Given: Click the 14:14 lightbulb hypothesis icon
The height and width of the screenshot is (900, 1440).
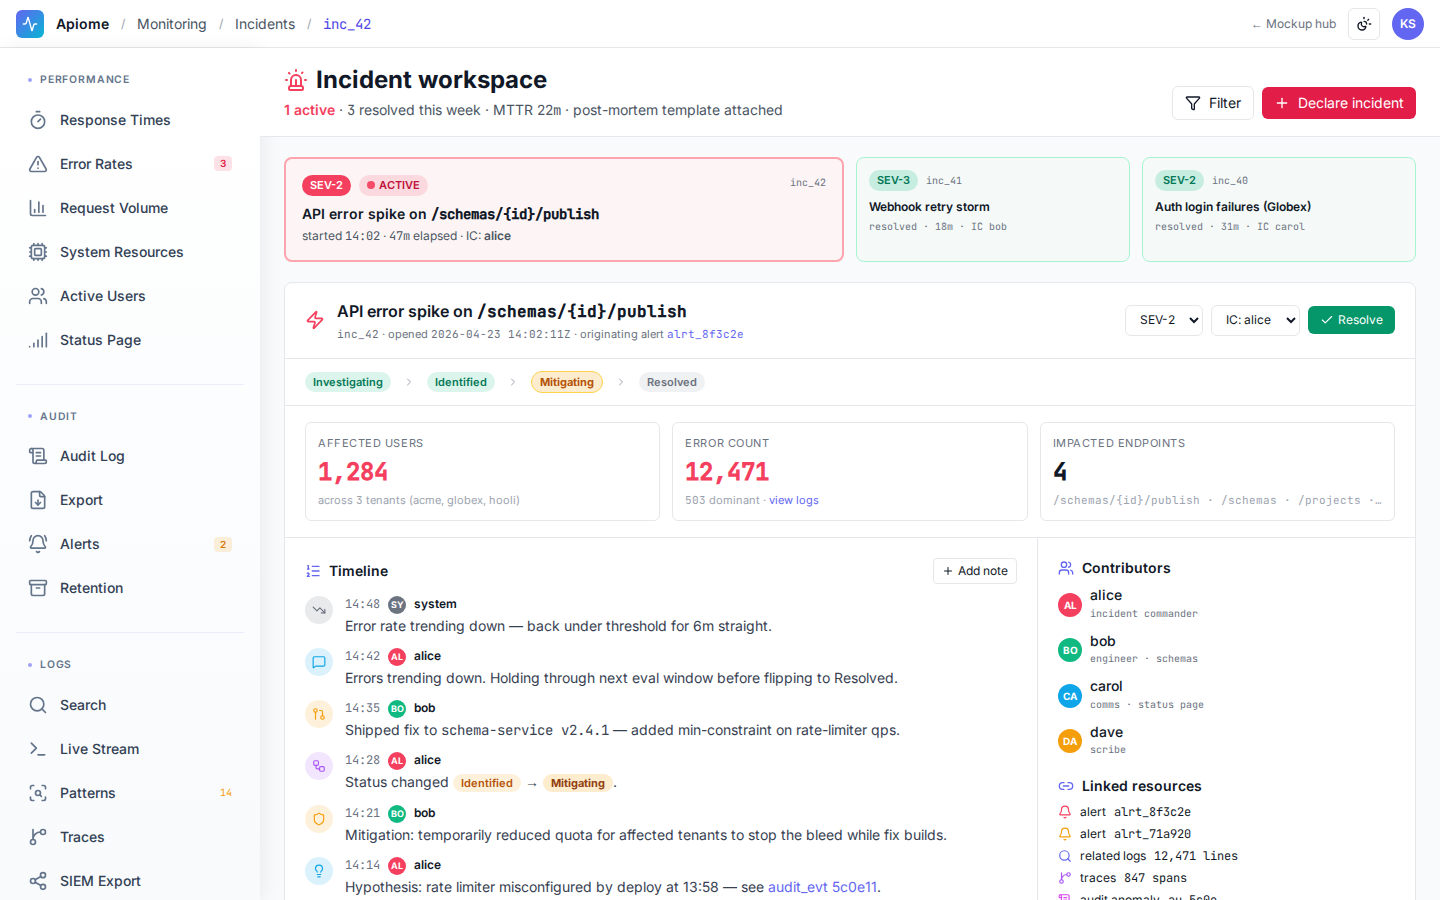Looking at the screenshot, I should point(319,870).
